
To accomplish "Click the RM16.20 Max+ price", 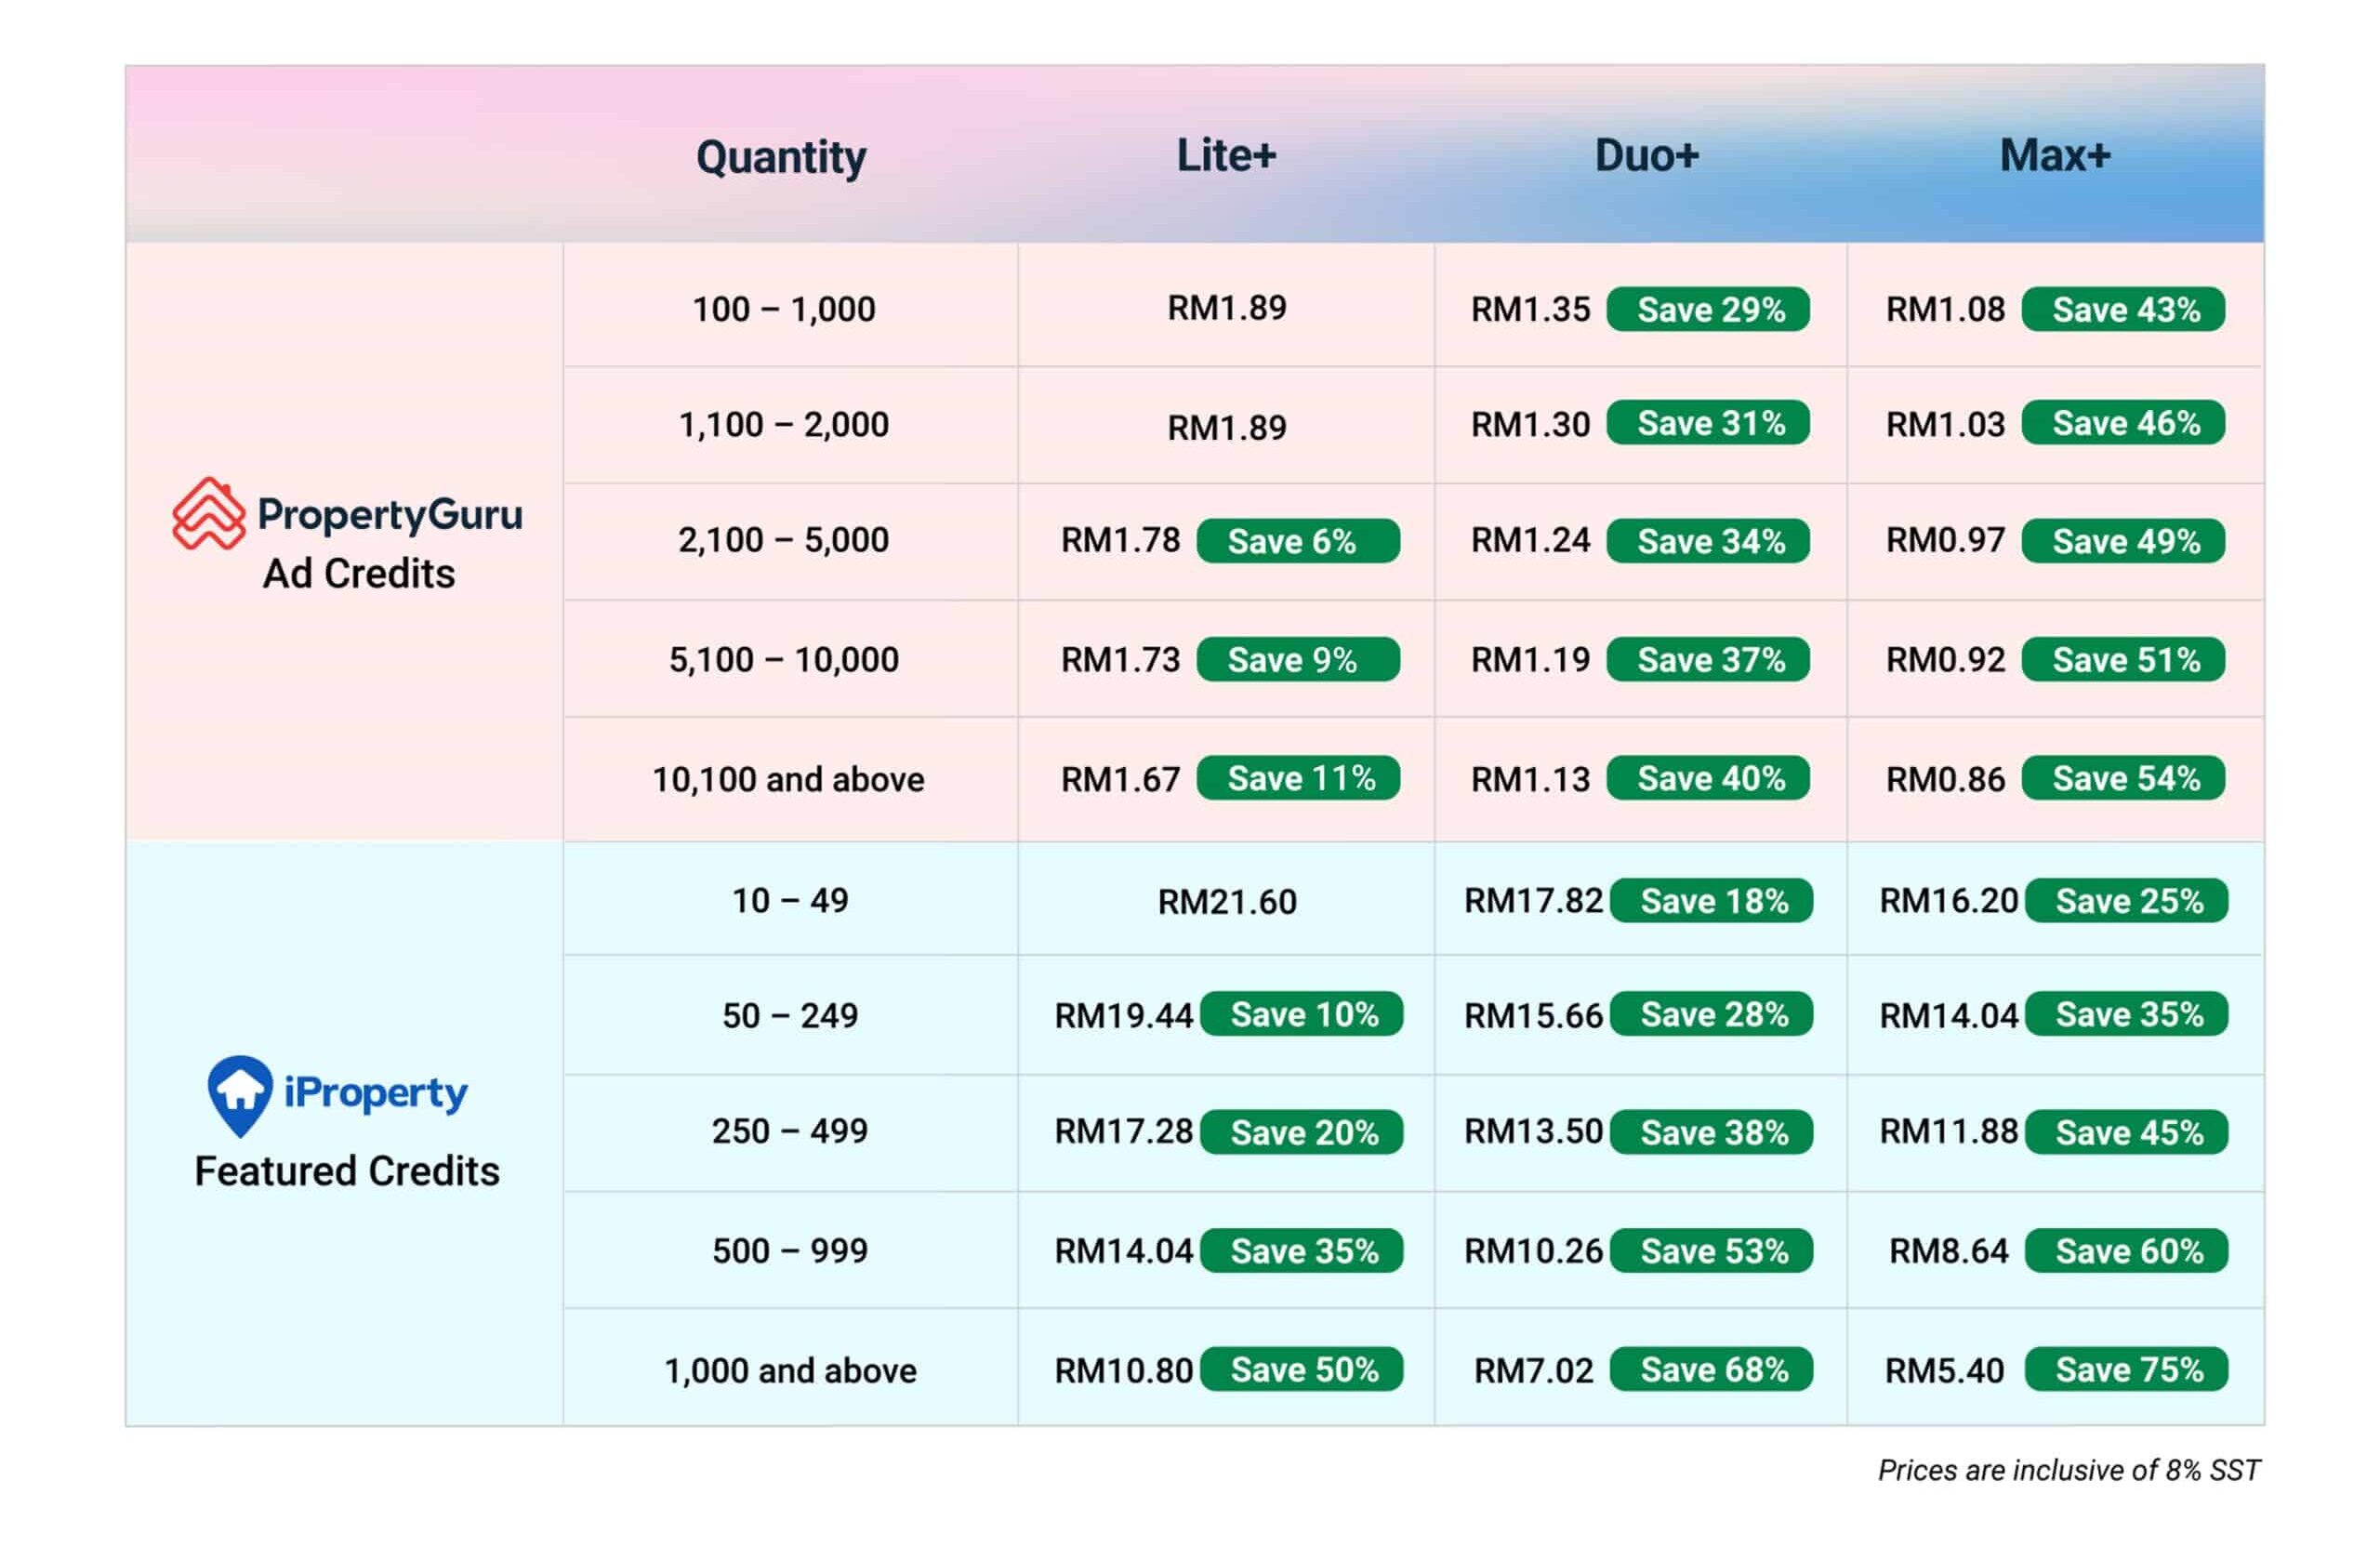I will coord(1949,900).
